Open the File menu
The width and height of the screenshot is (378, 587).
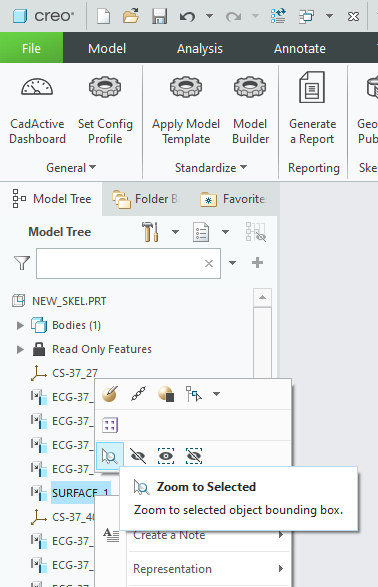point(31,48)
